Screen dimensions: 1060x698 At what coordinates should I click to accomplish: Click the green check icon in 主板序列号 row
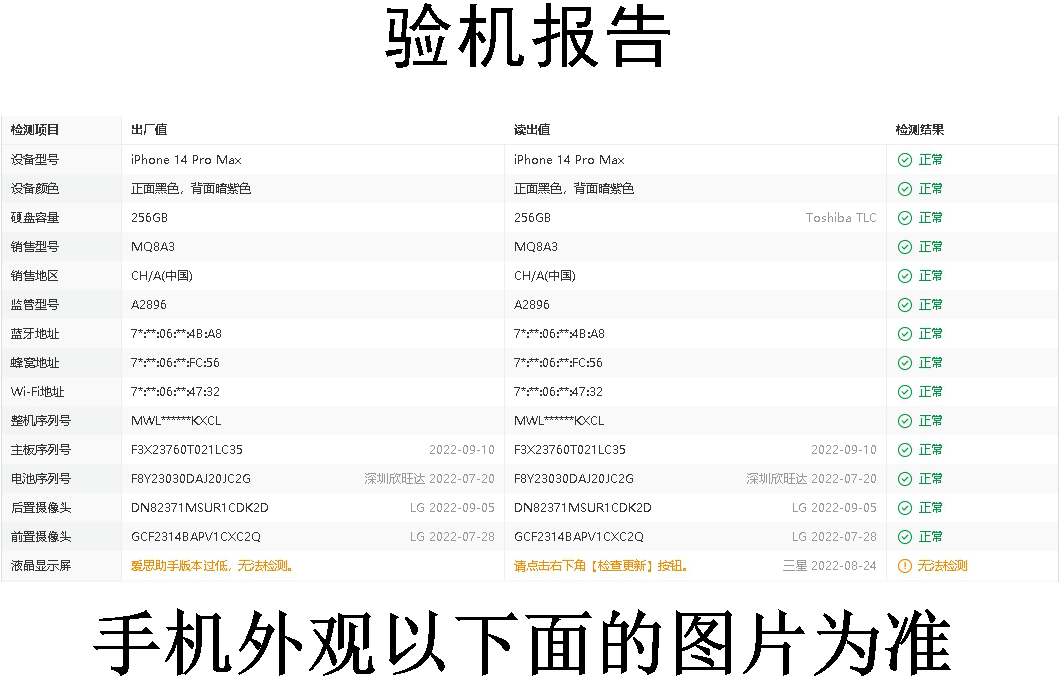coord(905,450)
